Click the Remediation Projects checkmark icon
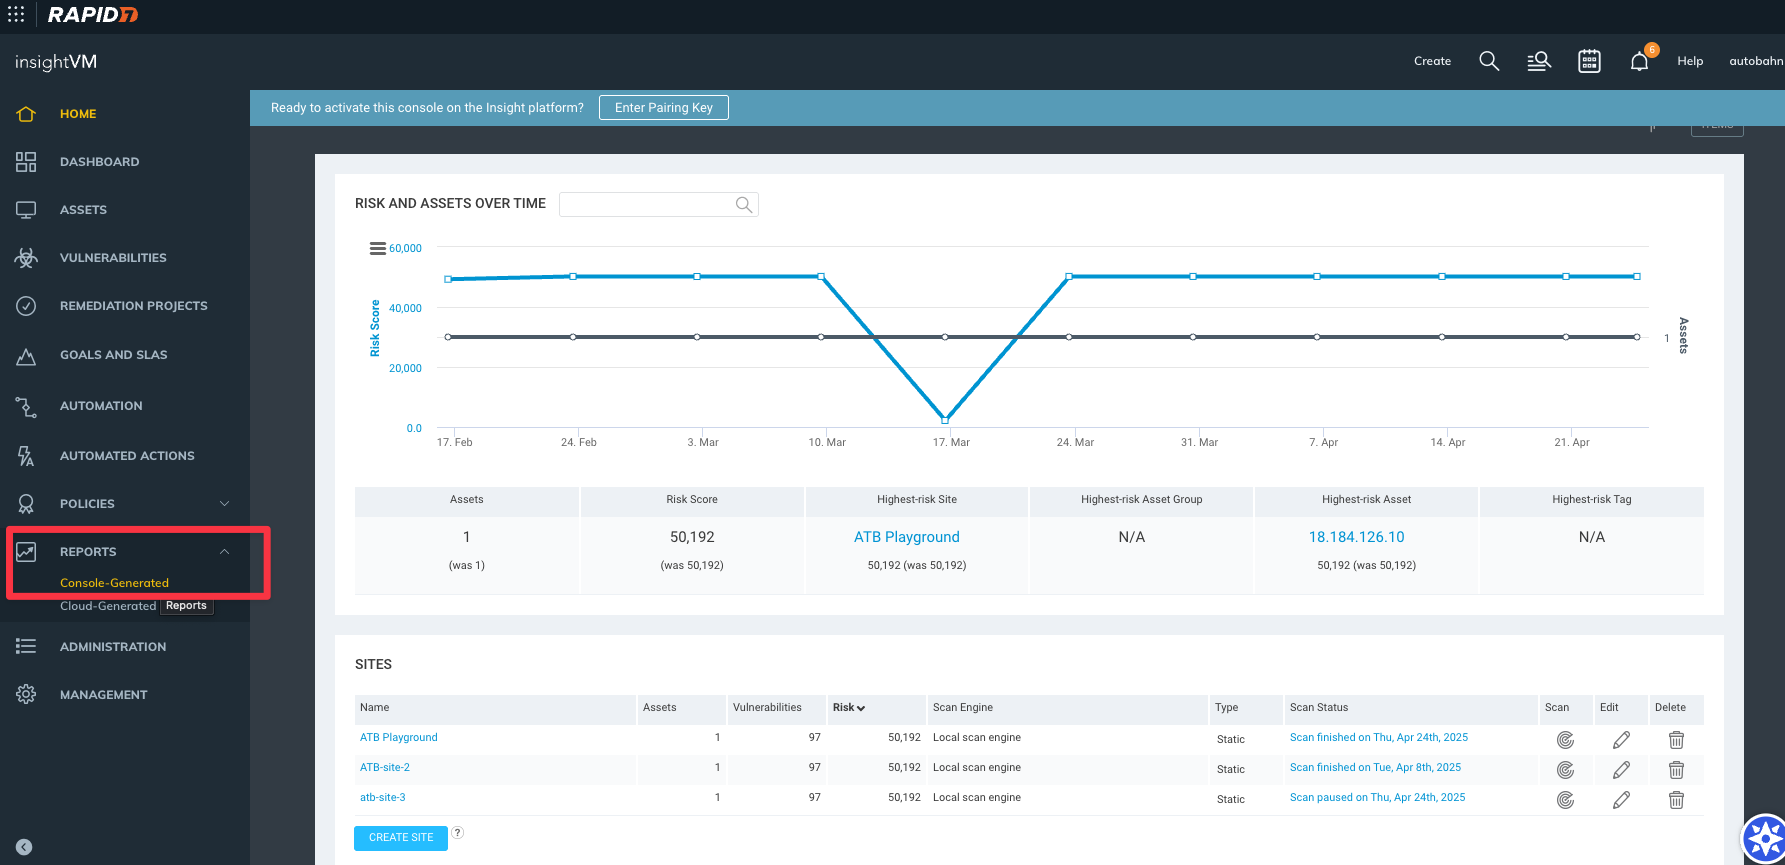The height and width of the screenshot is (865, 1785). point(26,306)
